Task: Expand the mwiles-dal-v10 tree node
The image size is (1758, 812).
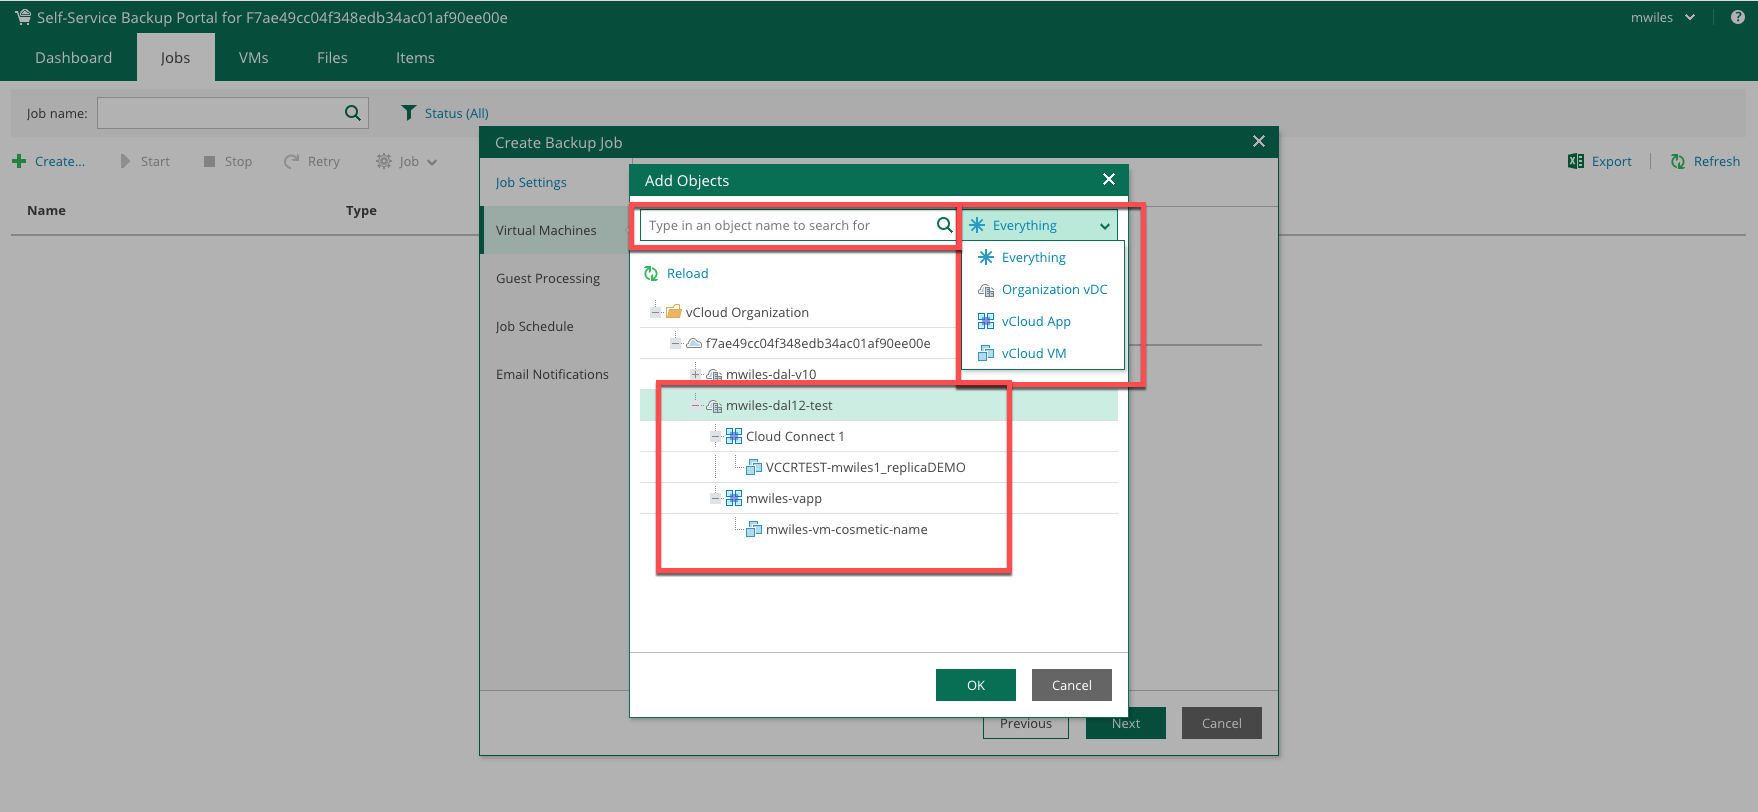Action: pyautogui.click(x=696, y=374)
